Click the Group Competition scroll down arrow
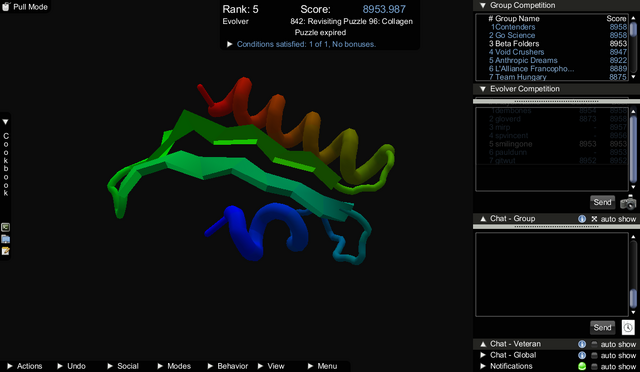 click(633, 77)
